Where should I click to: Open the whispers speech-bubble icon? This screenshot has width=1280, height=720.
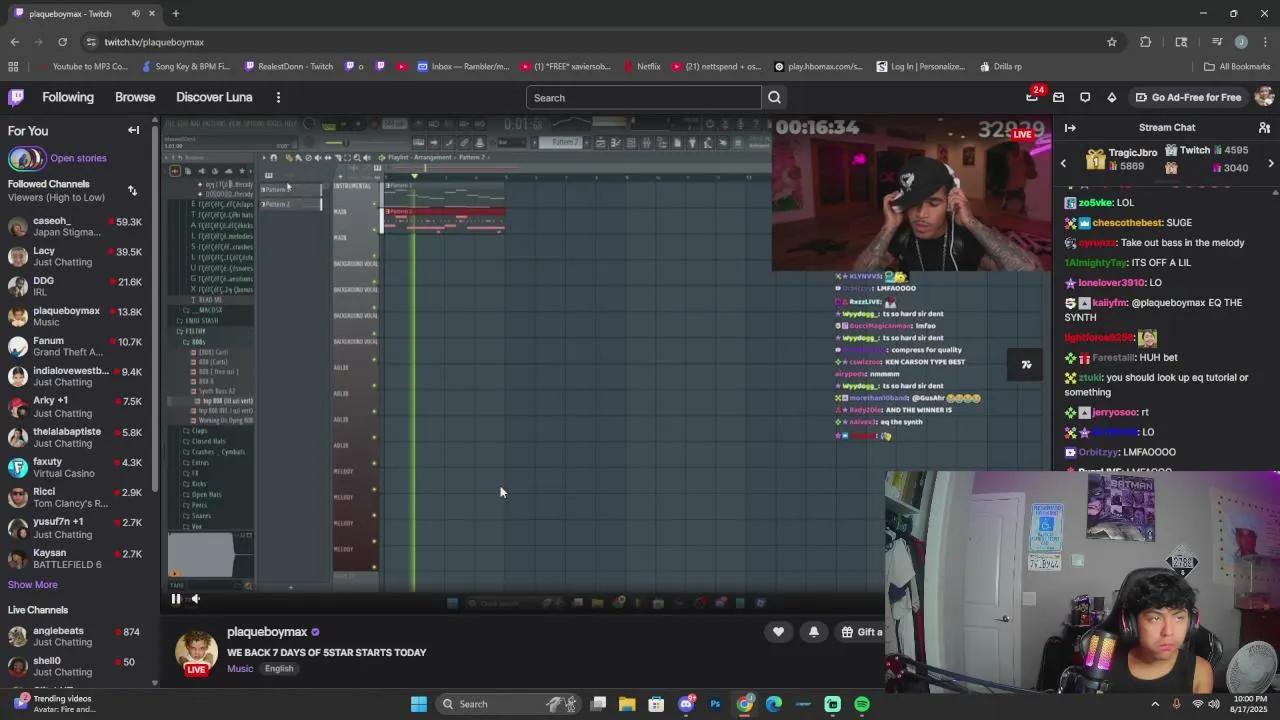1085,97
